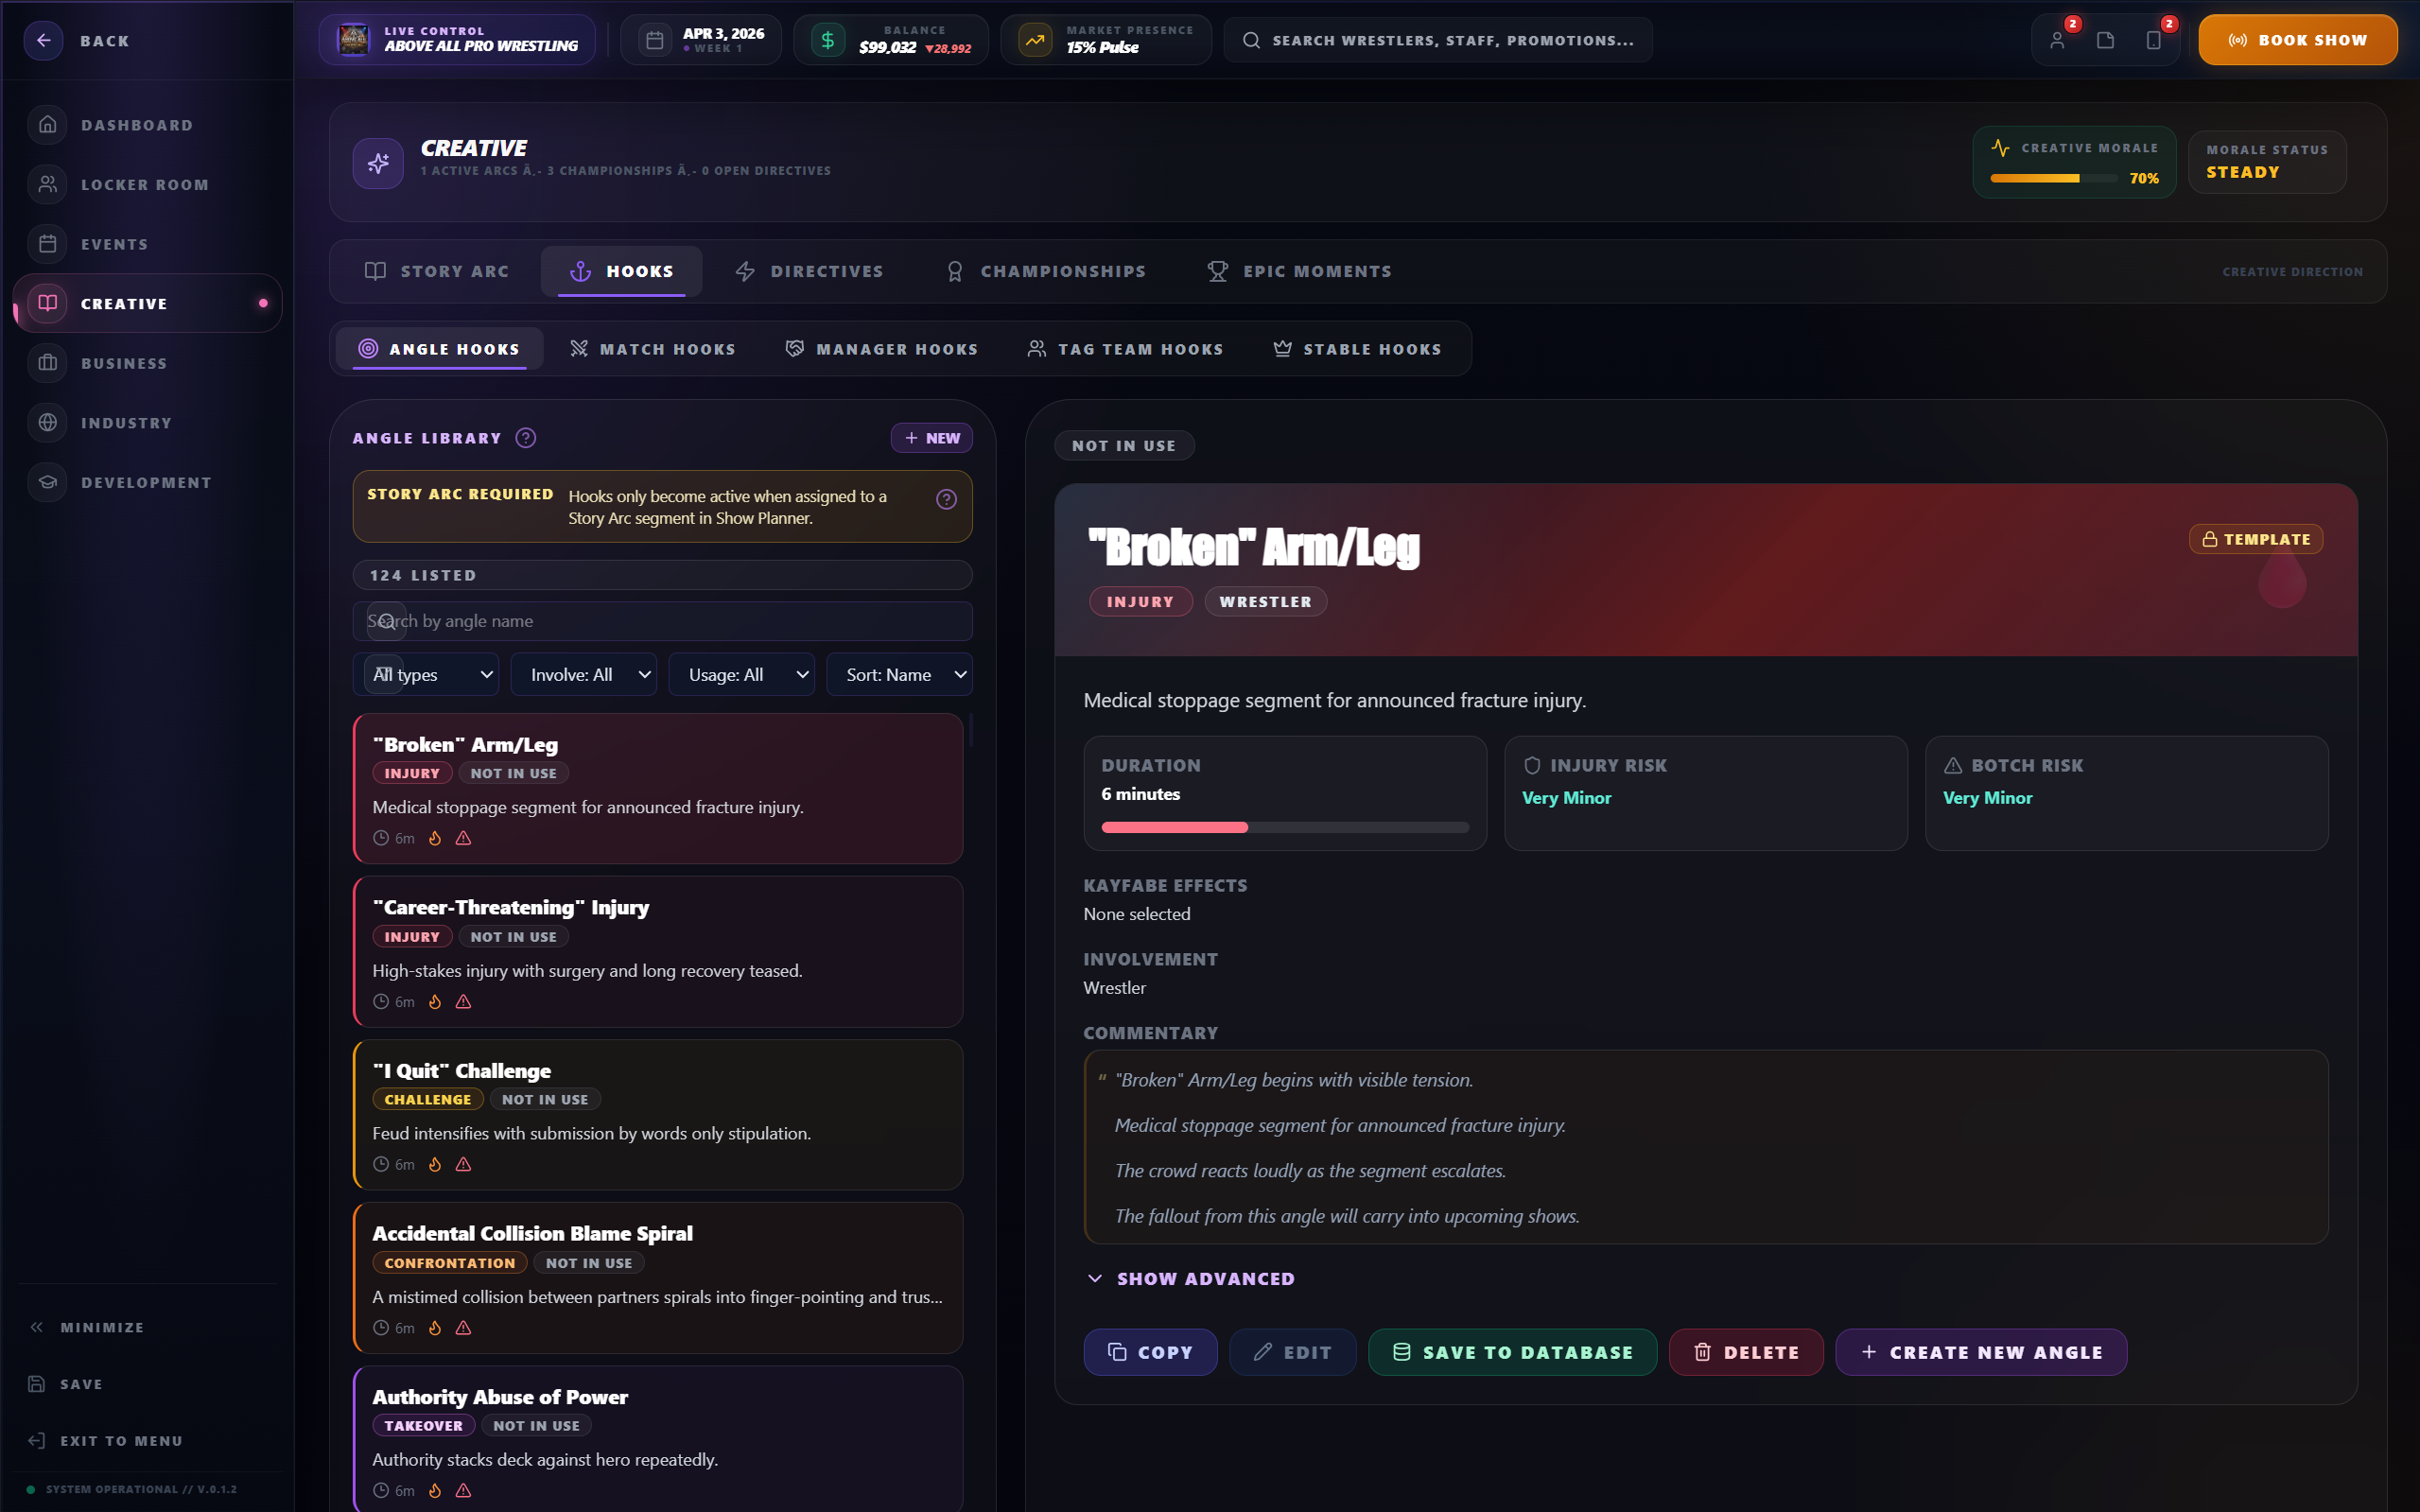Open the Locker Room sidebar icon
The height and width of the screenshot is (1512, 2420).
[47, 184]
